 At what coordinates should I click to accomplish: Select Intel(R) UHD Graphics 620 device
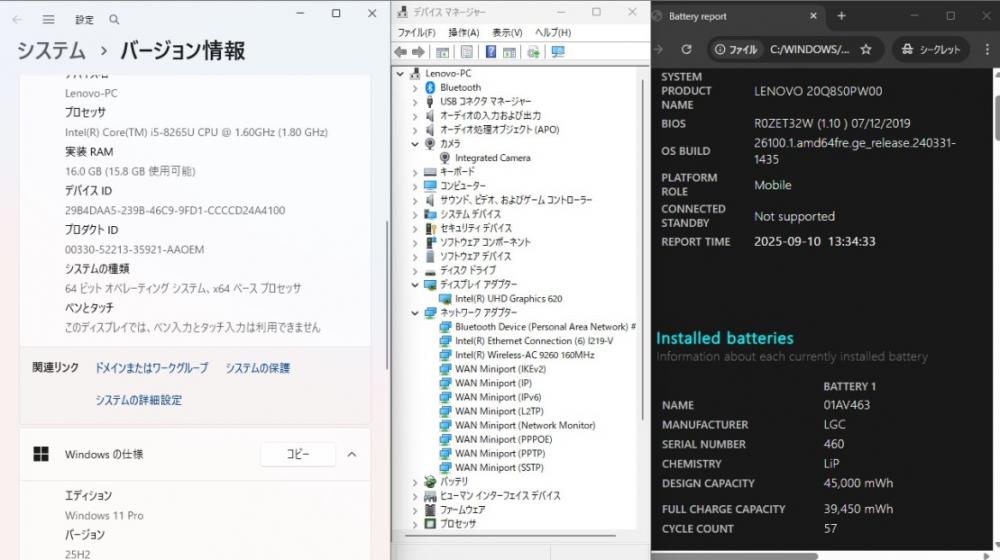click(x=508, y=298)
